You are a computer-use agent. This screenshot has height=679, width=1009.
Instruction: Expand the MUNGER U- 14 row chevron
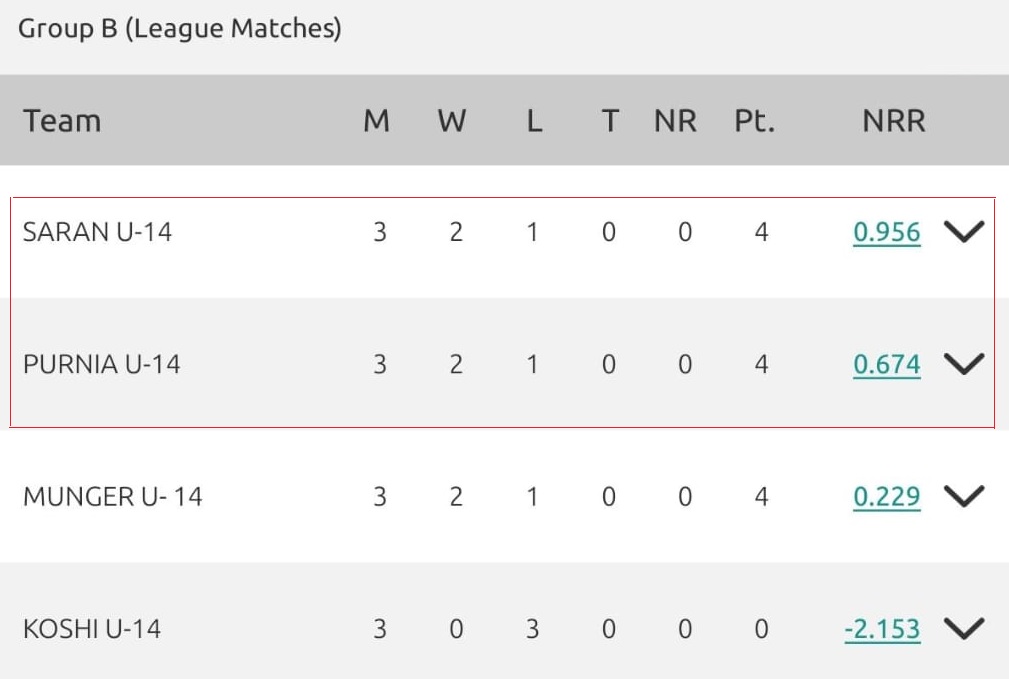964,496
